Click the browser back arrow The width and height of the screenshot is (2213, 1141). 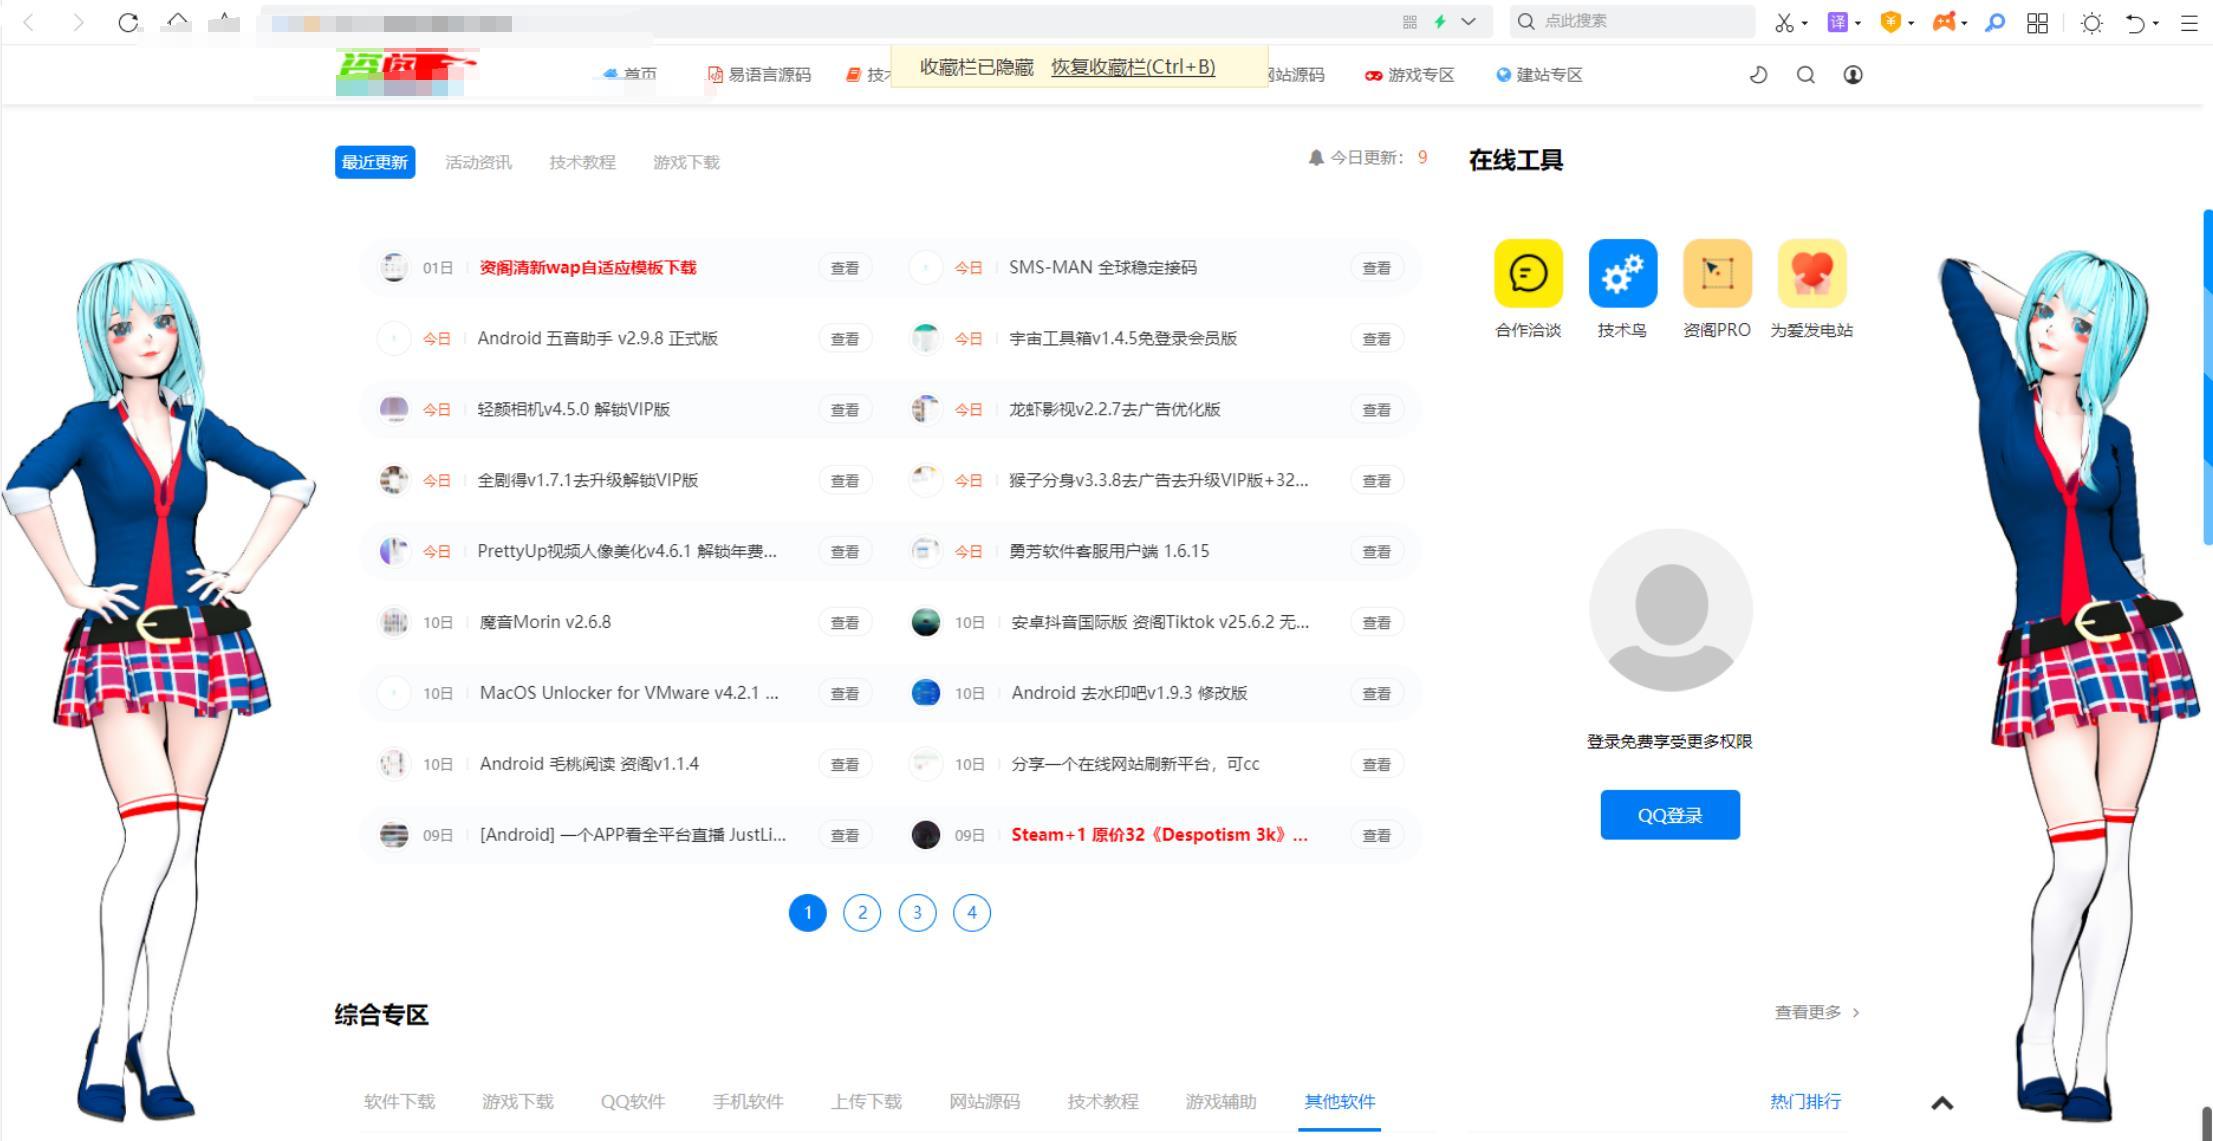(29, 22)
